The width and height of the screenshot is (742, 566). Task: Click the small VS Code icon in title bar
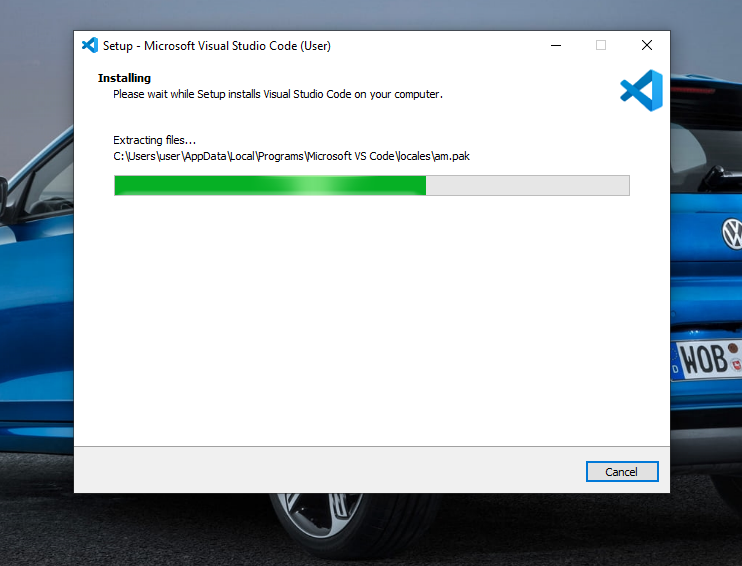[90, 45]
